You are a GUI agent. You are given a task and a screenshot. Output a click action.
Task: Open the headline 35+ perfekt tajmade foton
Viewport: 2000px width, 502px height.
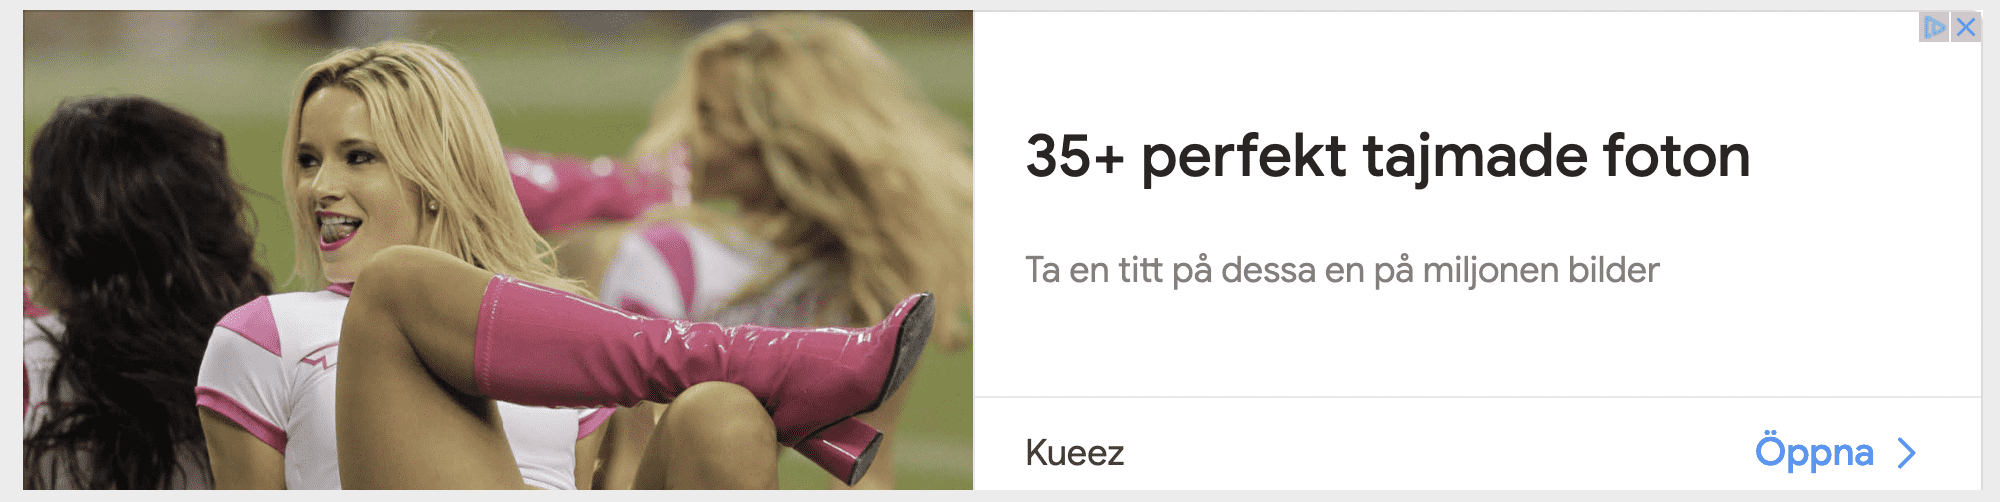point(1388,157)
